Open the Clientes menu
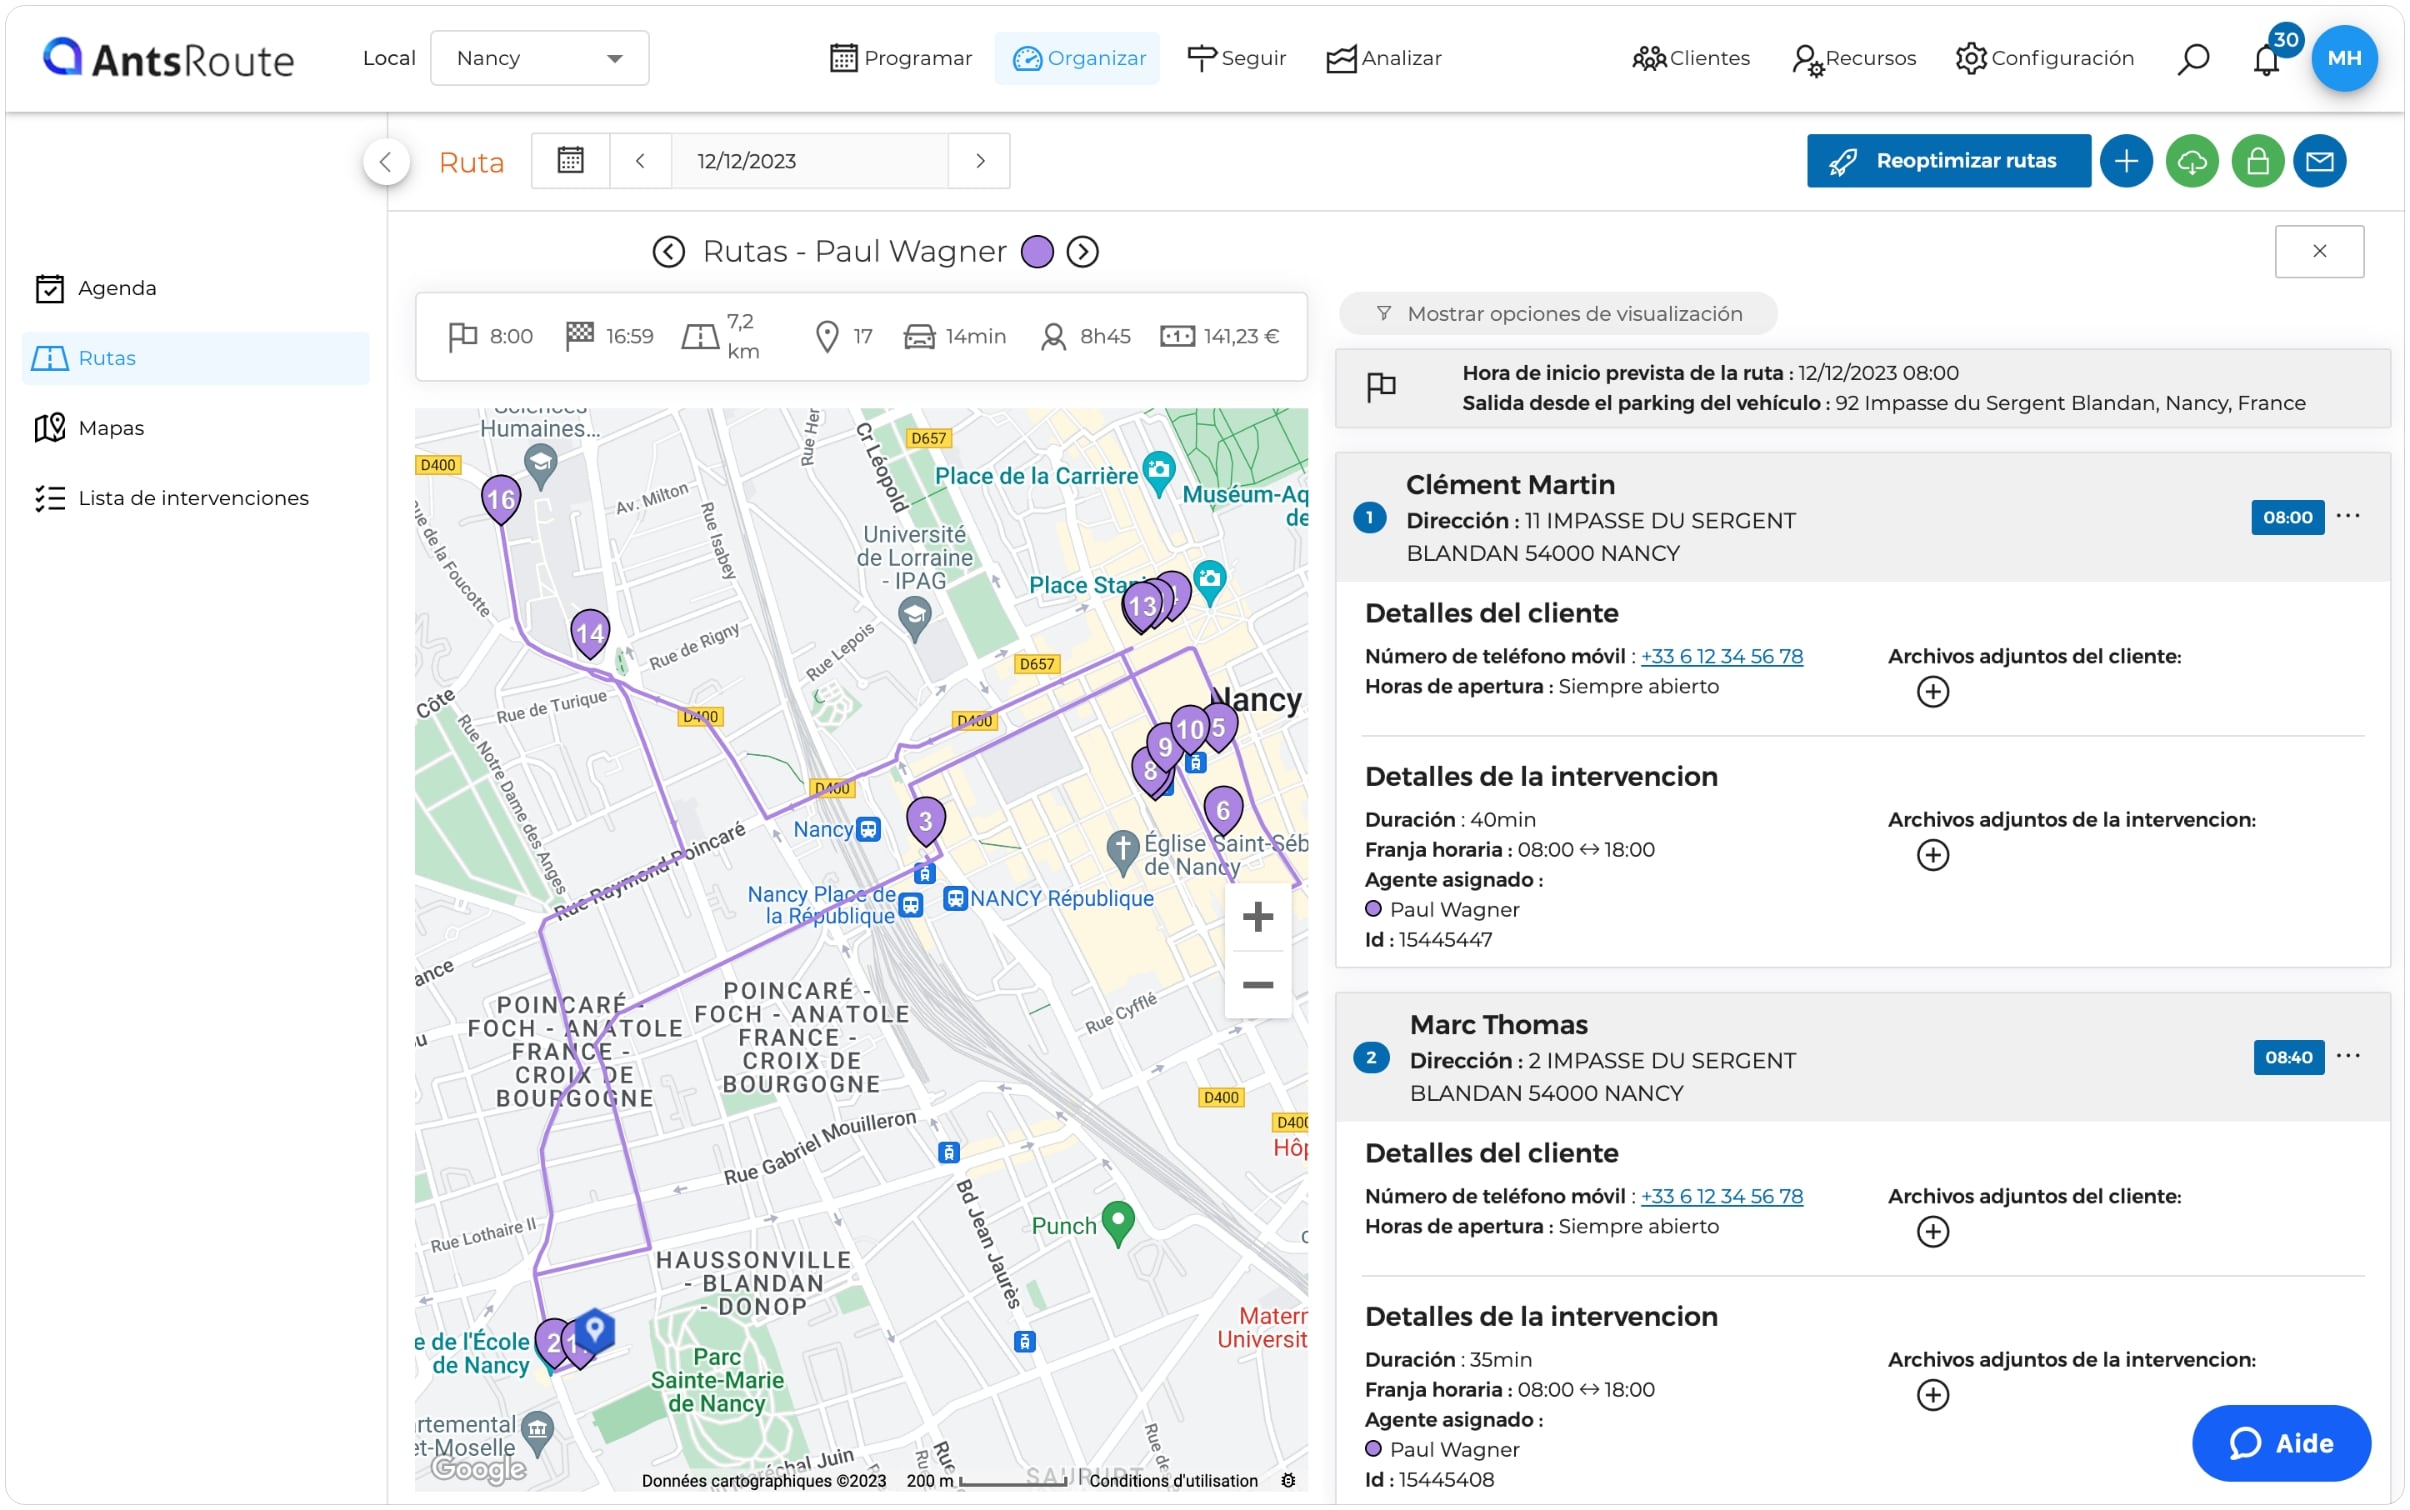 click(x=1691, y=58)
